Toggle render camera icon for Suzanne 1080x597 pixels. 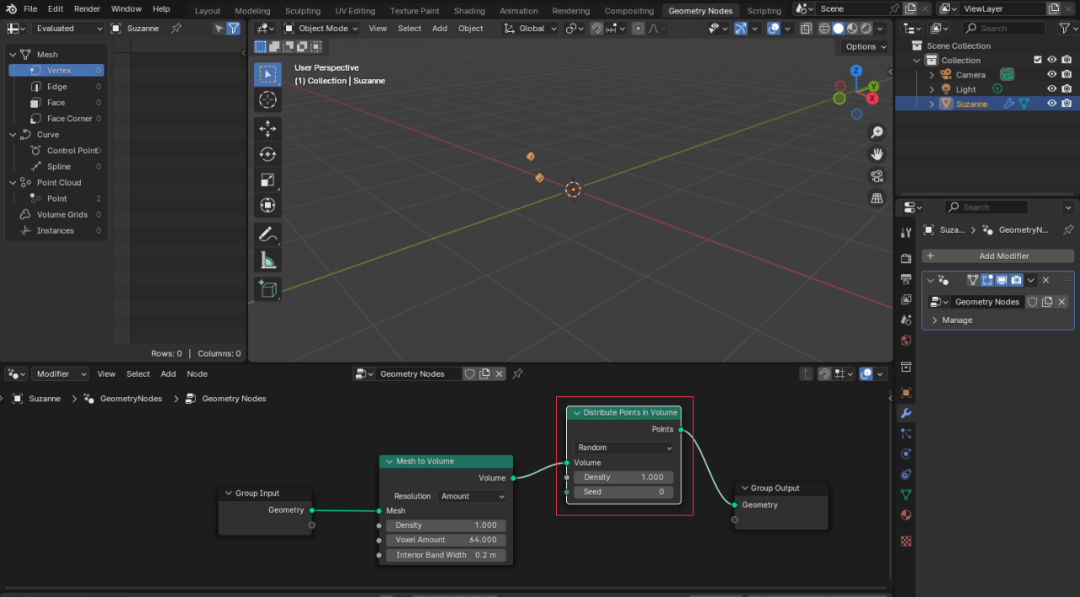(x=1066, y=103)
